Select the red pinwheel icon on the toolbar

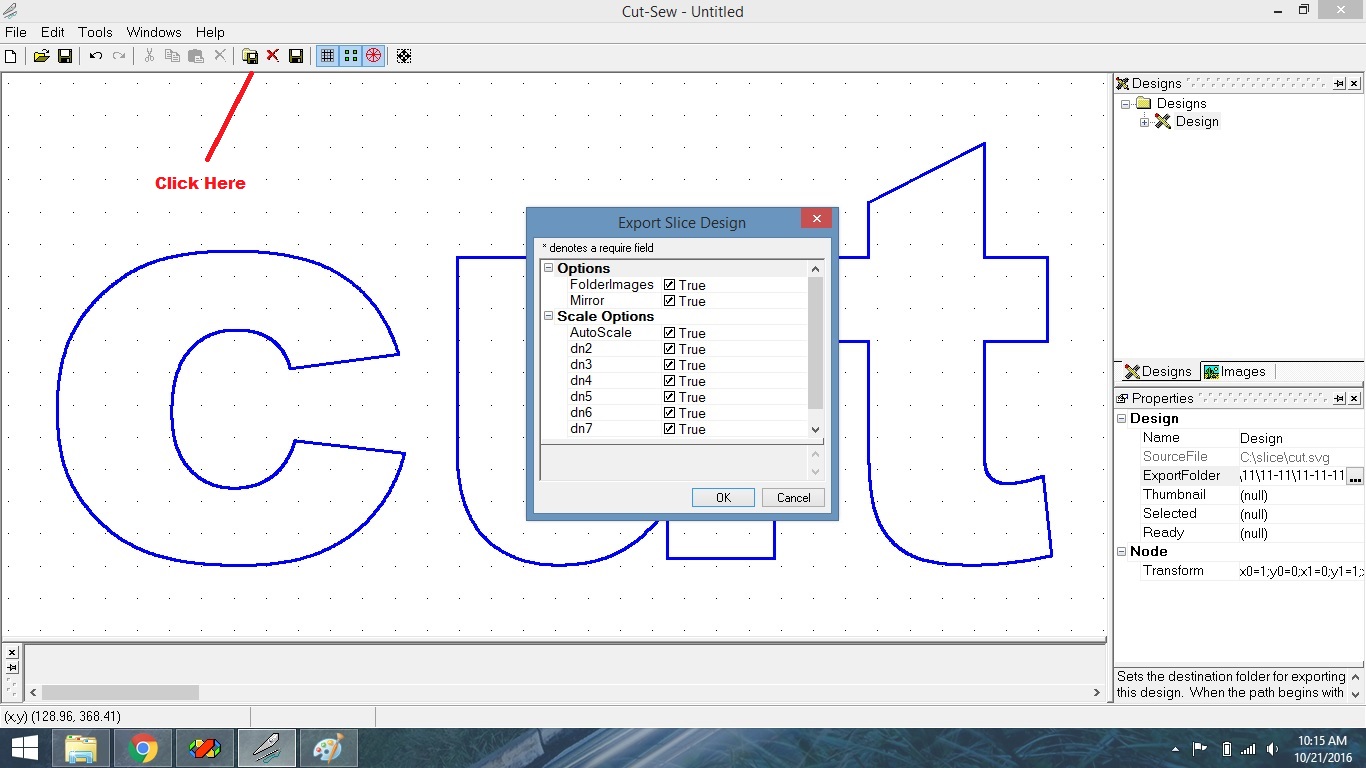point(372,55)
